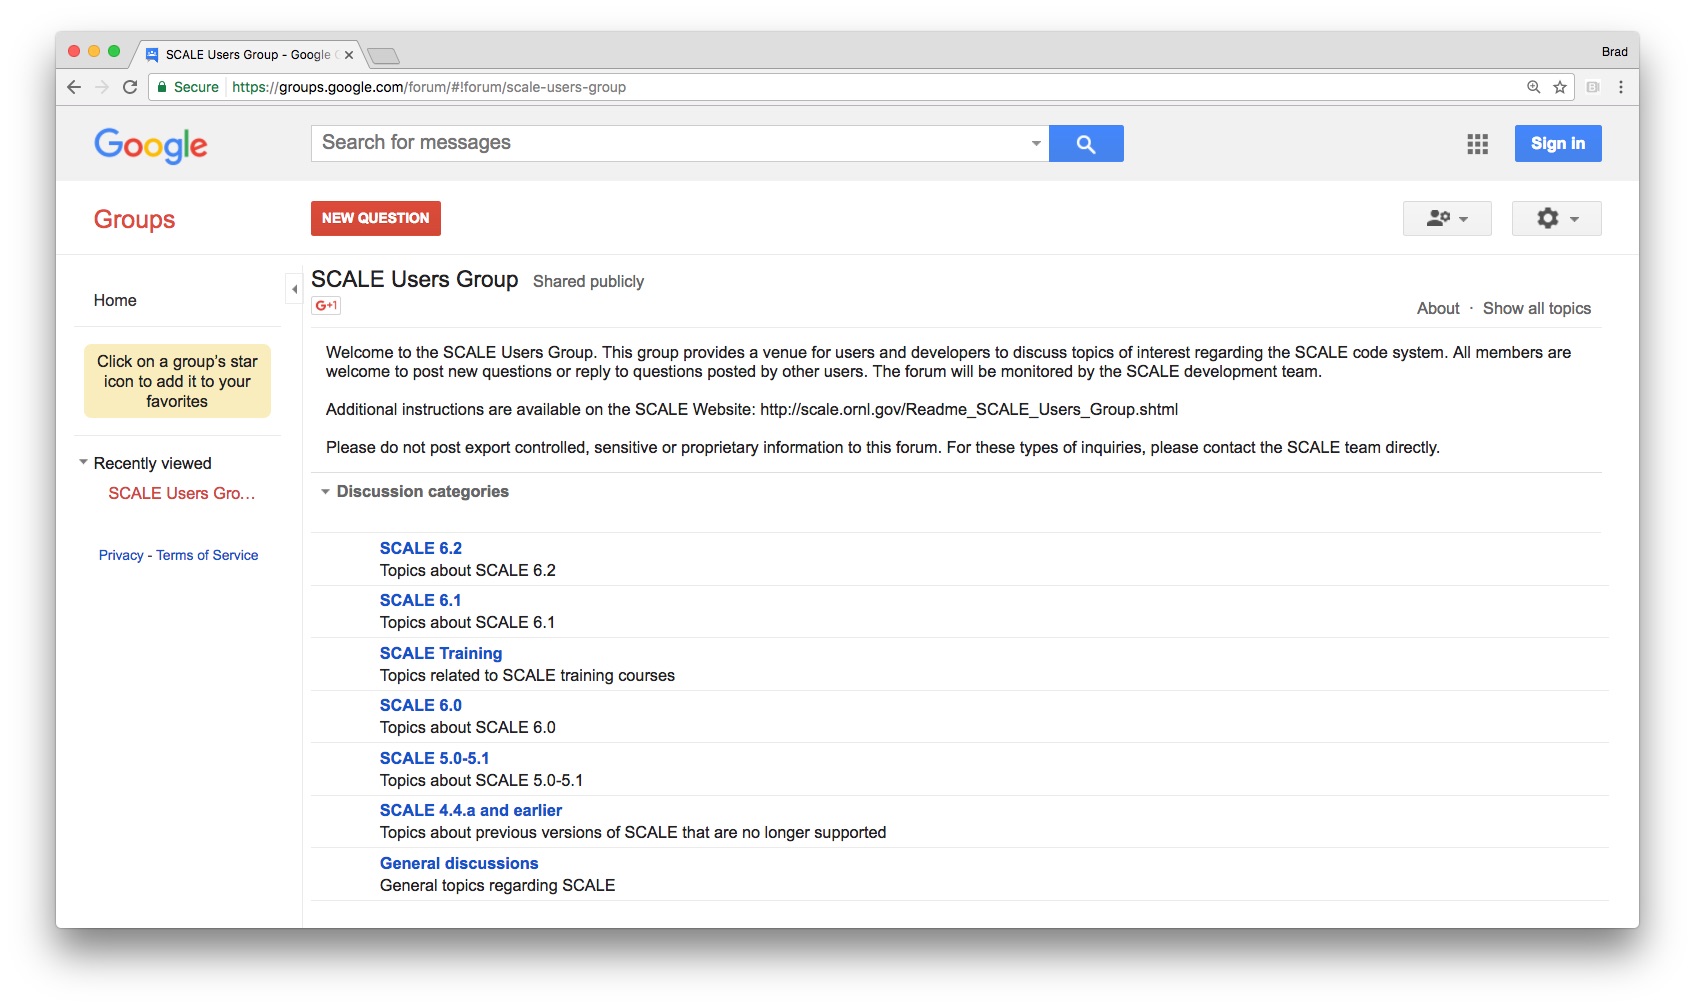Go back using the browser back arrow
The height and width of the screenshot is (1008, 1695).
pos(74,87)
